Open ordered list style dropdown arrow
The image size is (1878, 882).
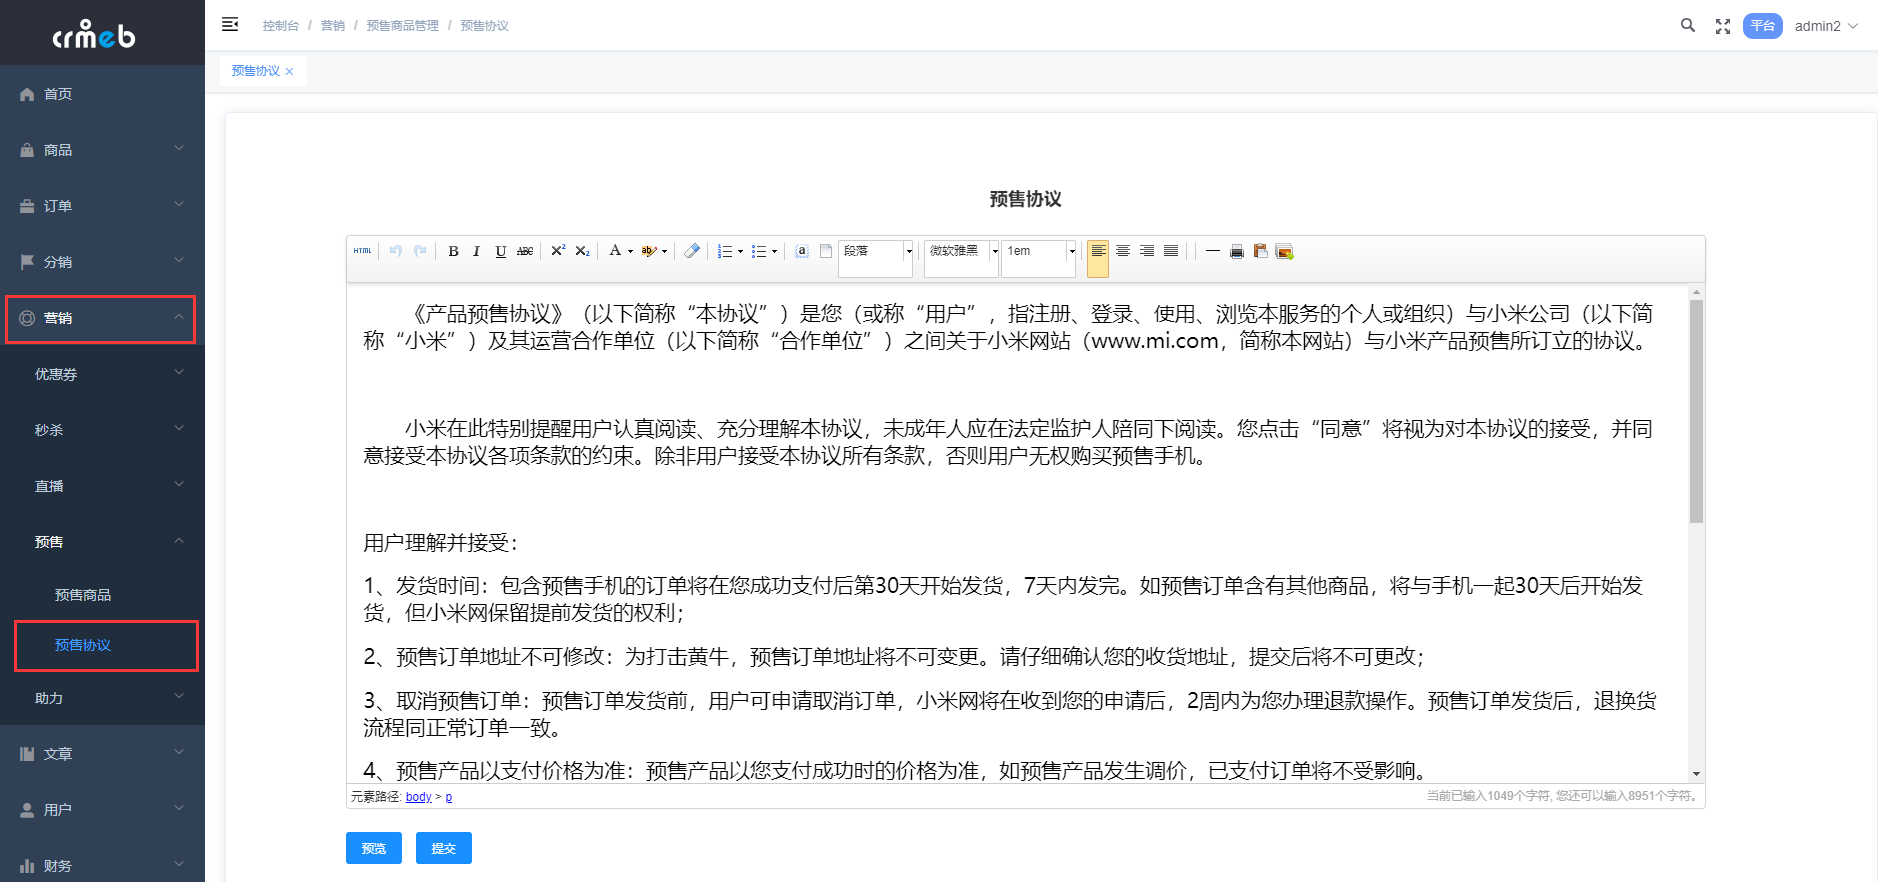pyautogui.click(x=740, y=251)
